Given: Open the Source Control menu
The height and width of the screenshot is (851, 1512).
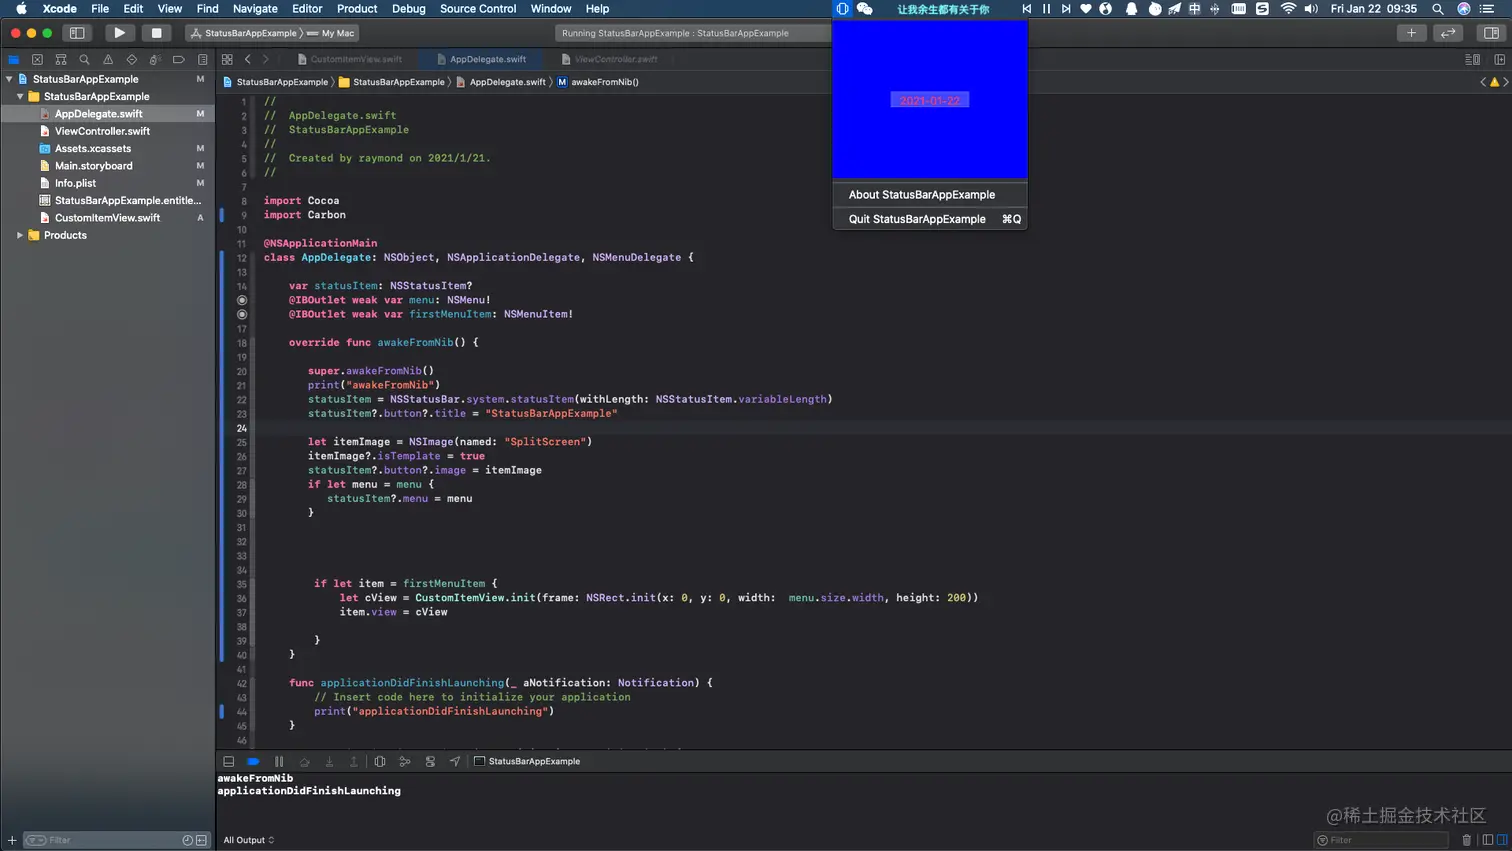Looking at the screenshot, I should click(x=478, y=9).
